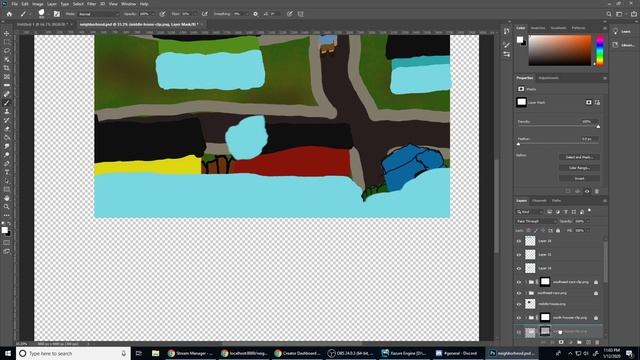
Task: Select the Clone Stamp tool
Action: pos(7,111)
